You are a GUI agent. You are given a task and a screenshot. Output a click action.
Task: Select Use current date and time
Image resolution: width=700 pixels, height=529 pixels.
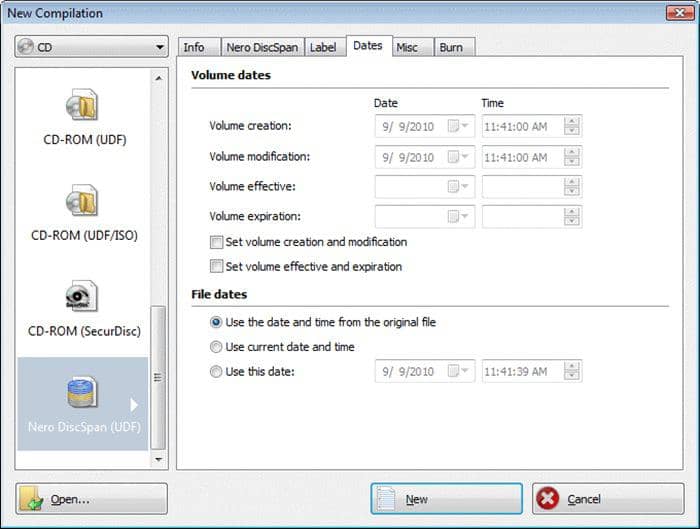pos(216,347)
